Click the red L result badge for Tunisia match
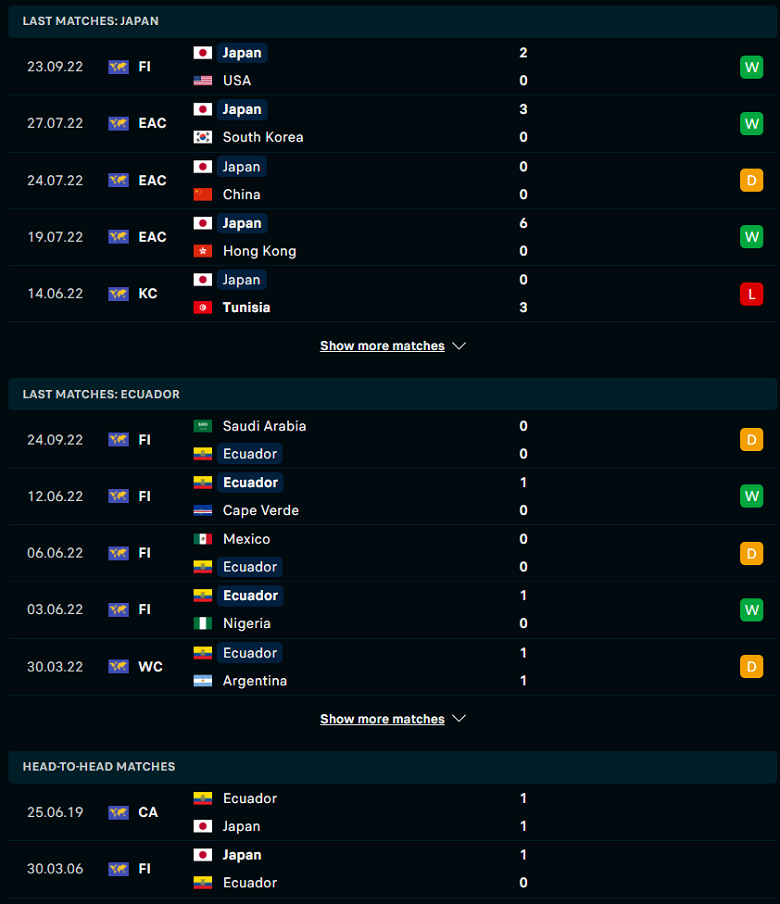Image resolution: width=780 pixels, height=904 pixels. 751,294
